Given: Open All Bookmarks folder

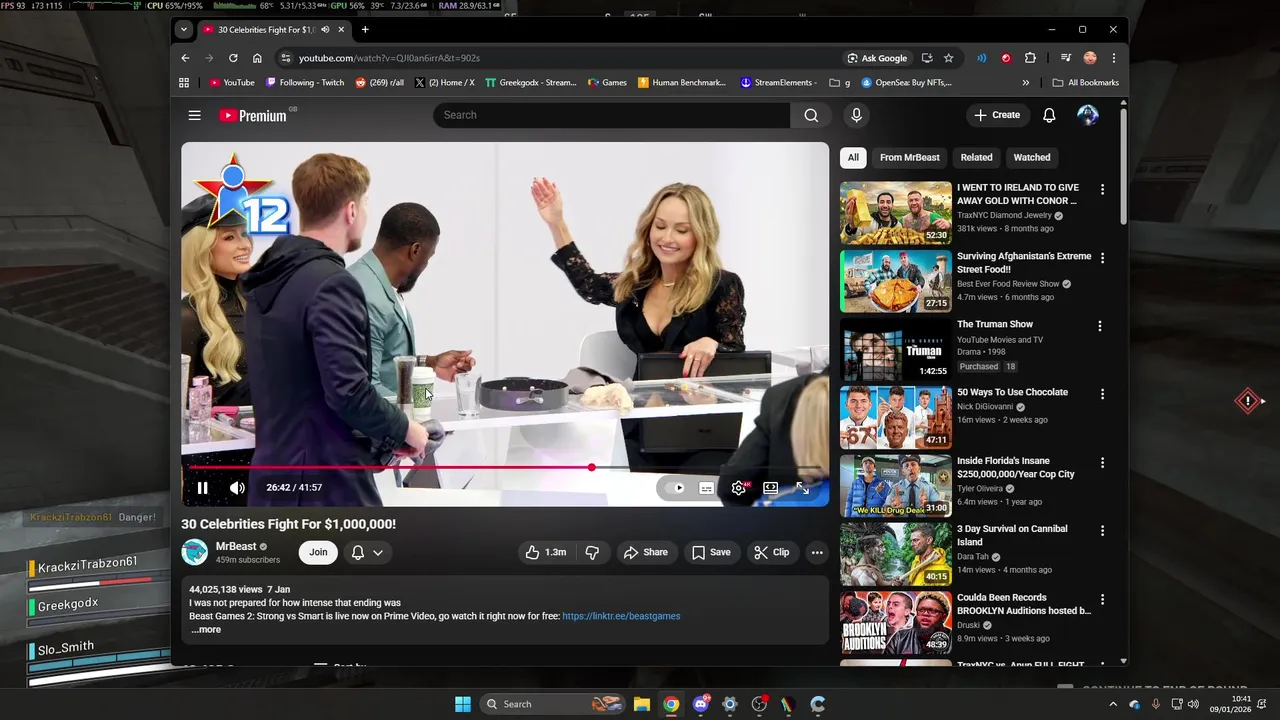Looking at the screenshot, I should [x=1086, y=83].
